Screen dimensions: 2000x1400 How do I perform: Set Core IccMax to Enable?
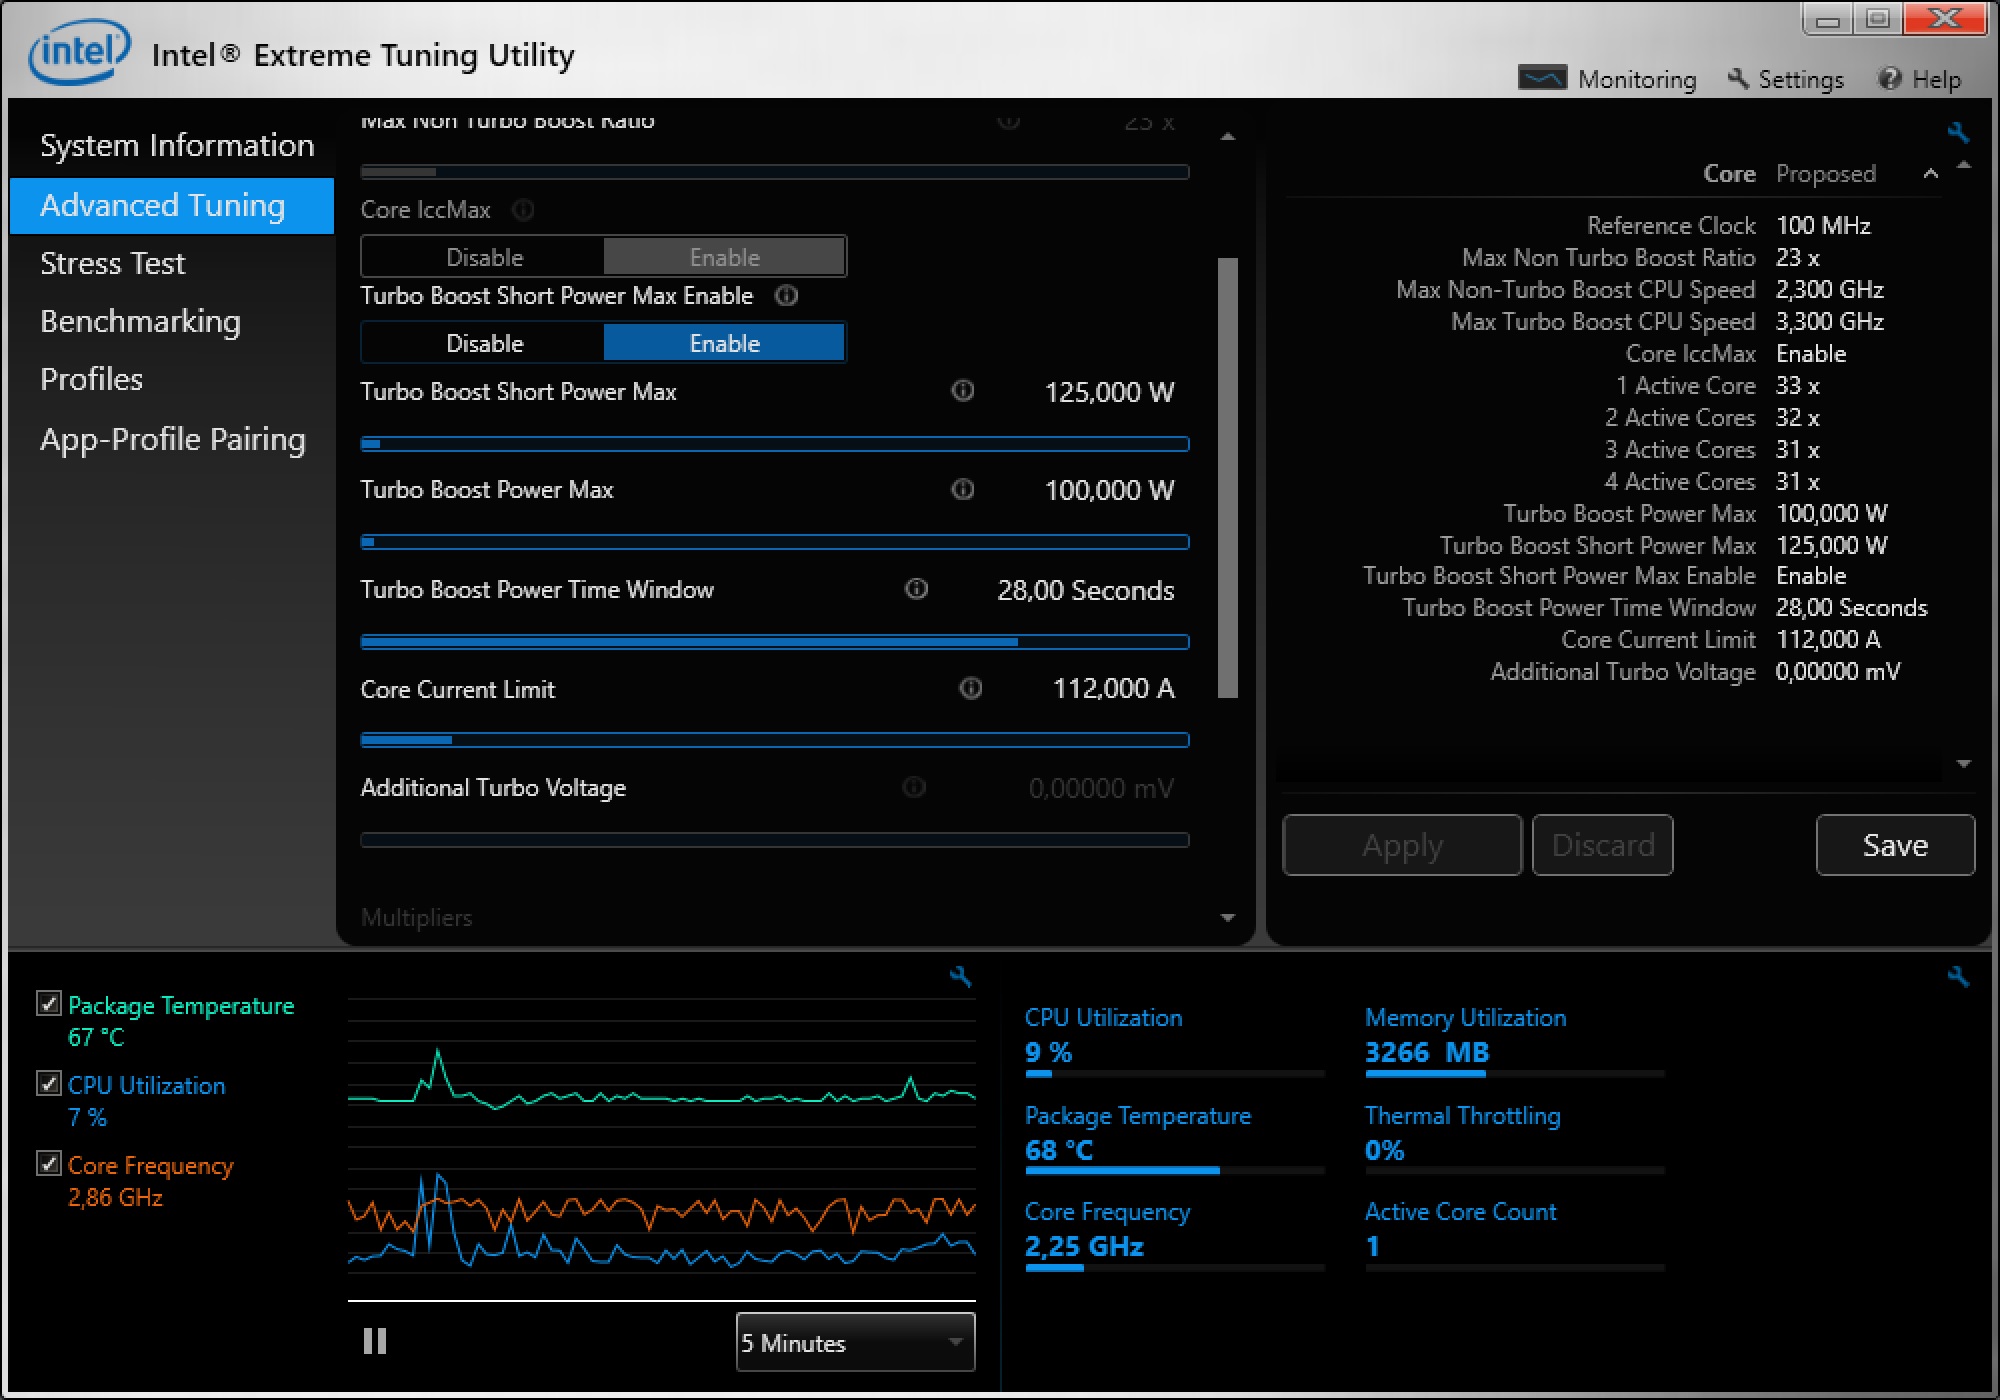click(725, 257)
